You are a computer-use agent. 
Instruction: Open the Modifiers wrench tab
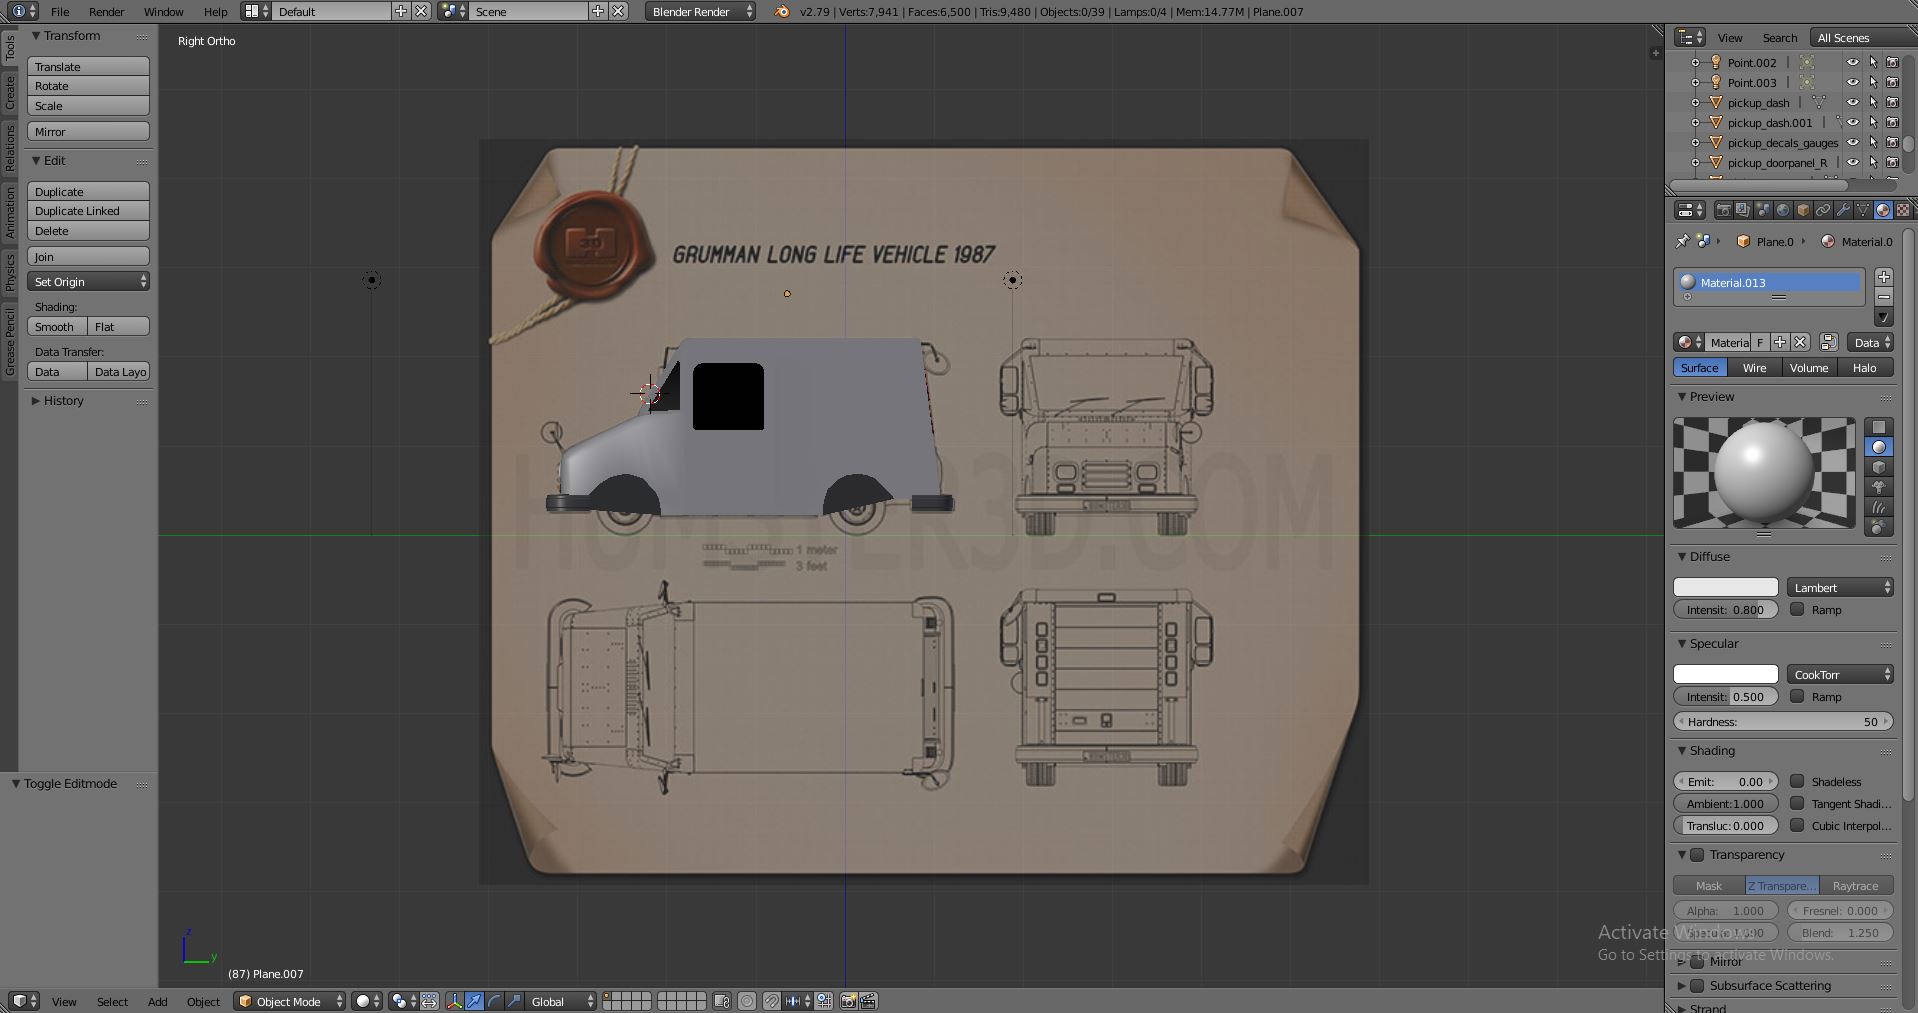click(1843, 210)
